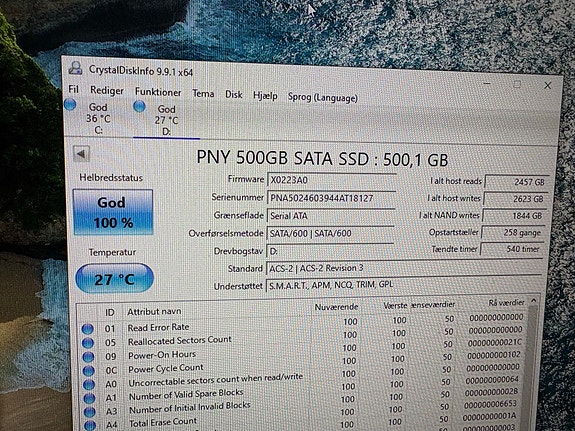Click the Værste column header

pos(396,306)
